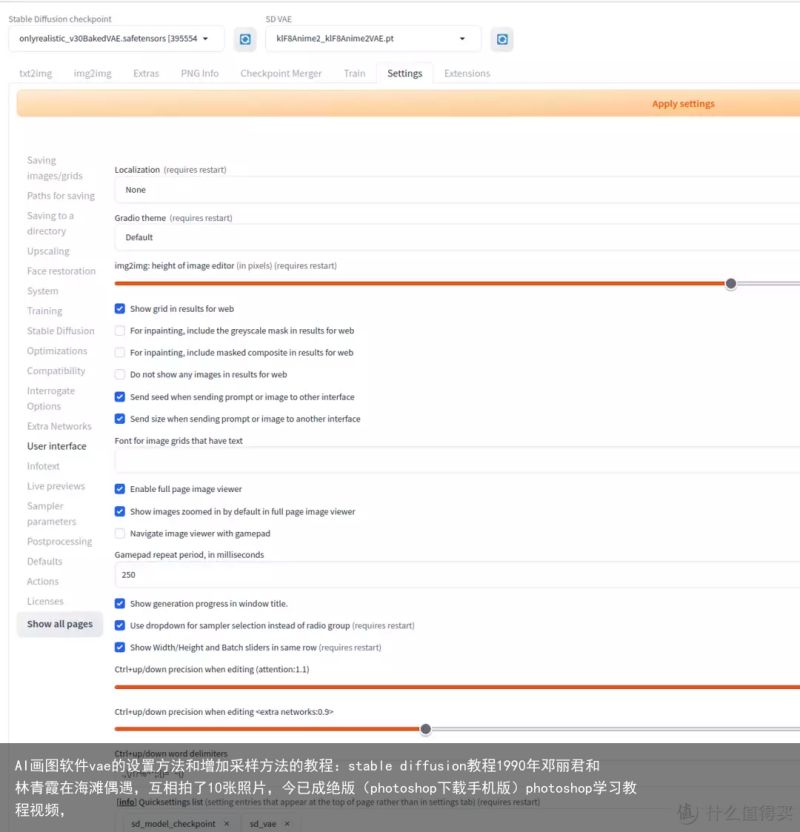Open the Train tab
800x832 pixels.
354,73
